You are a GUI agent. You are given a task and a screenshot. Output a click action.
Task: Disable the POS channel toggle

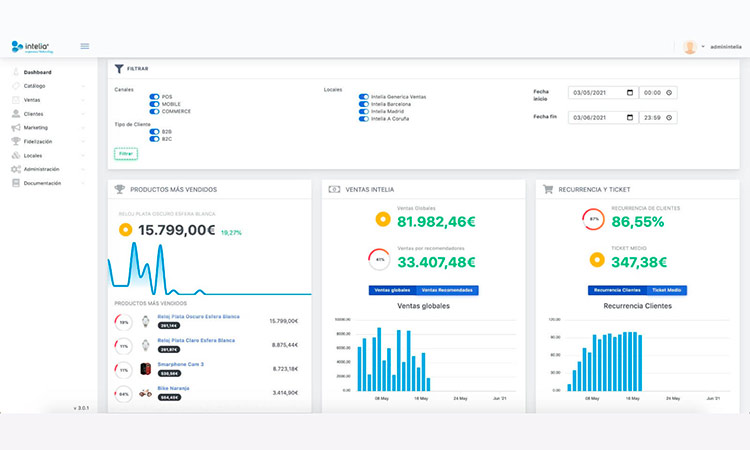point(155,97)
